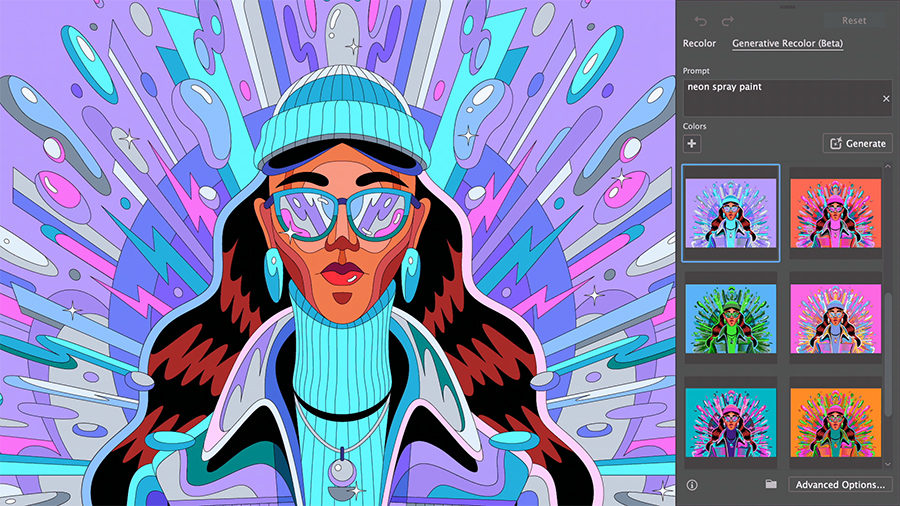This screenshot has width=900, height=506.
Task: Click the undo arrow icon
Action: coord(700,21)
